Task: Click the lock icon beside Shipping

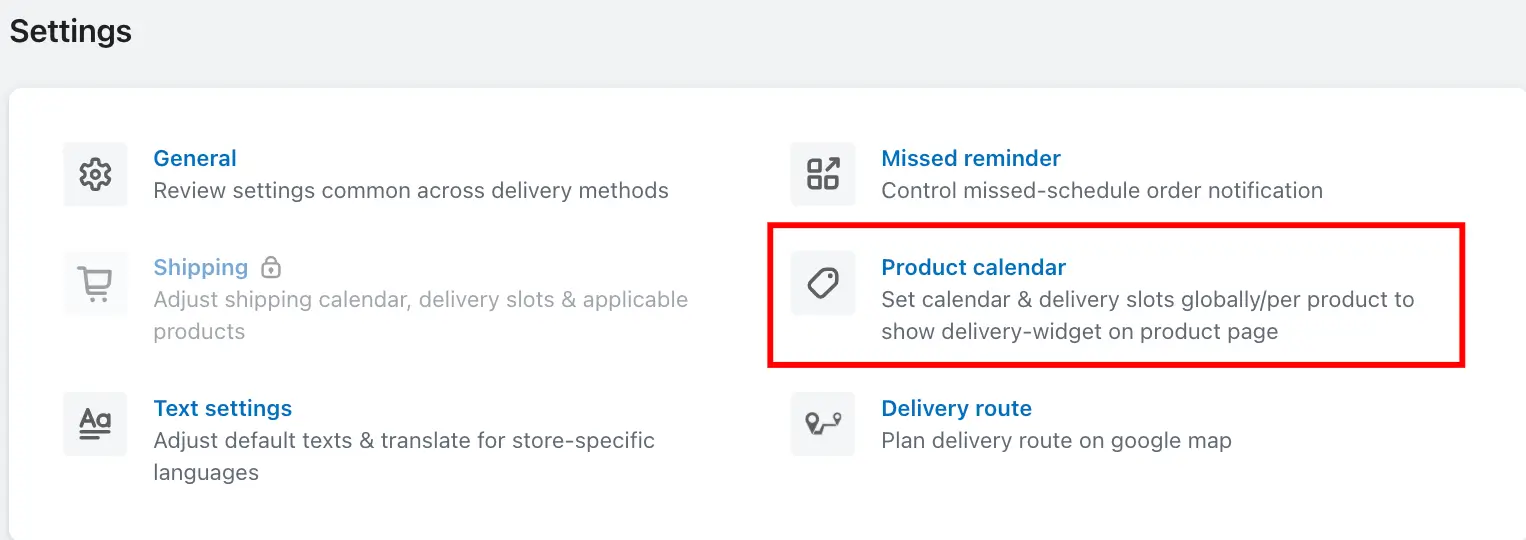Action: 271,268
